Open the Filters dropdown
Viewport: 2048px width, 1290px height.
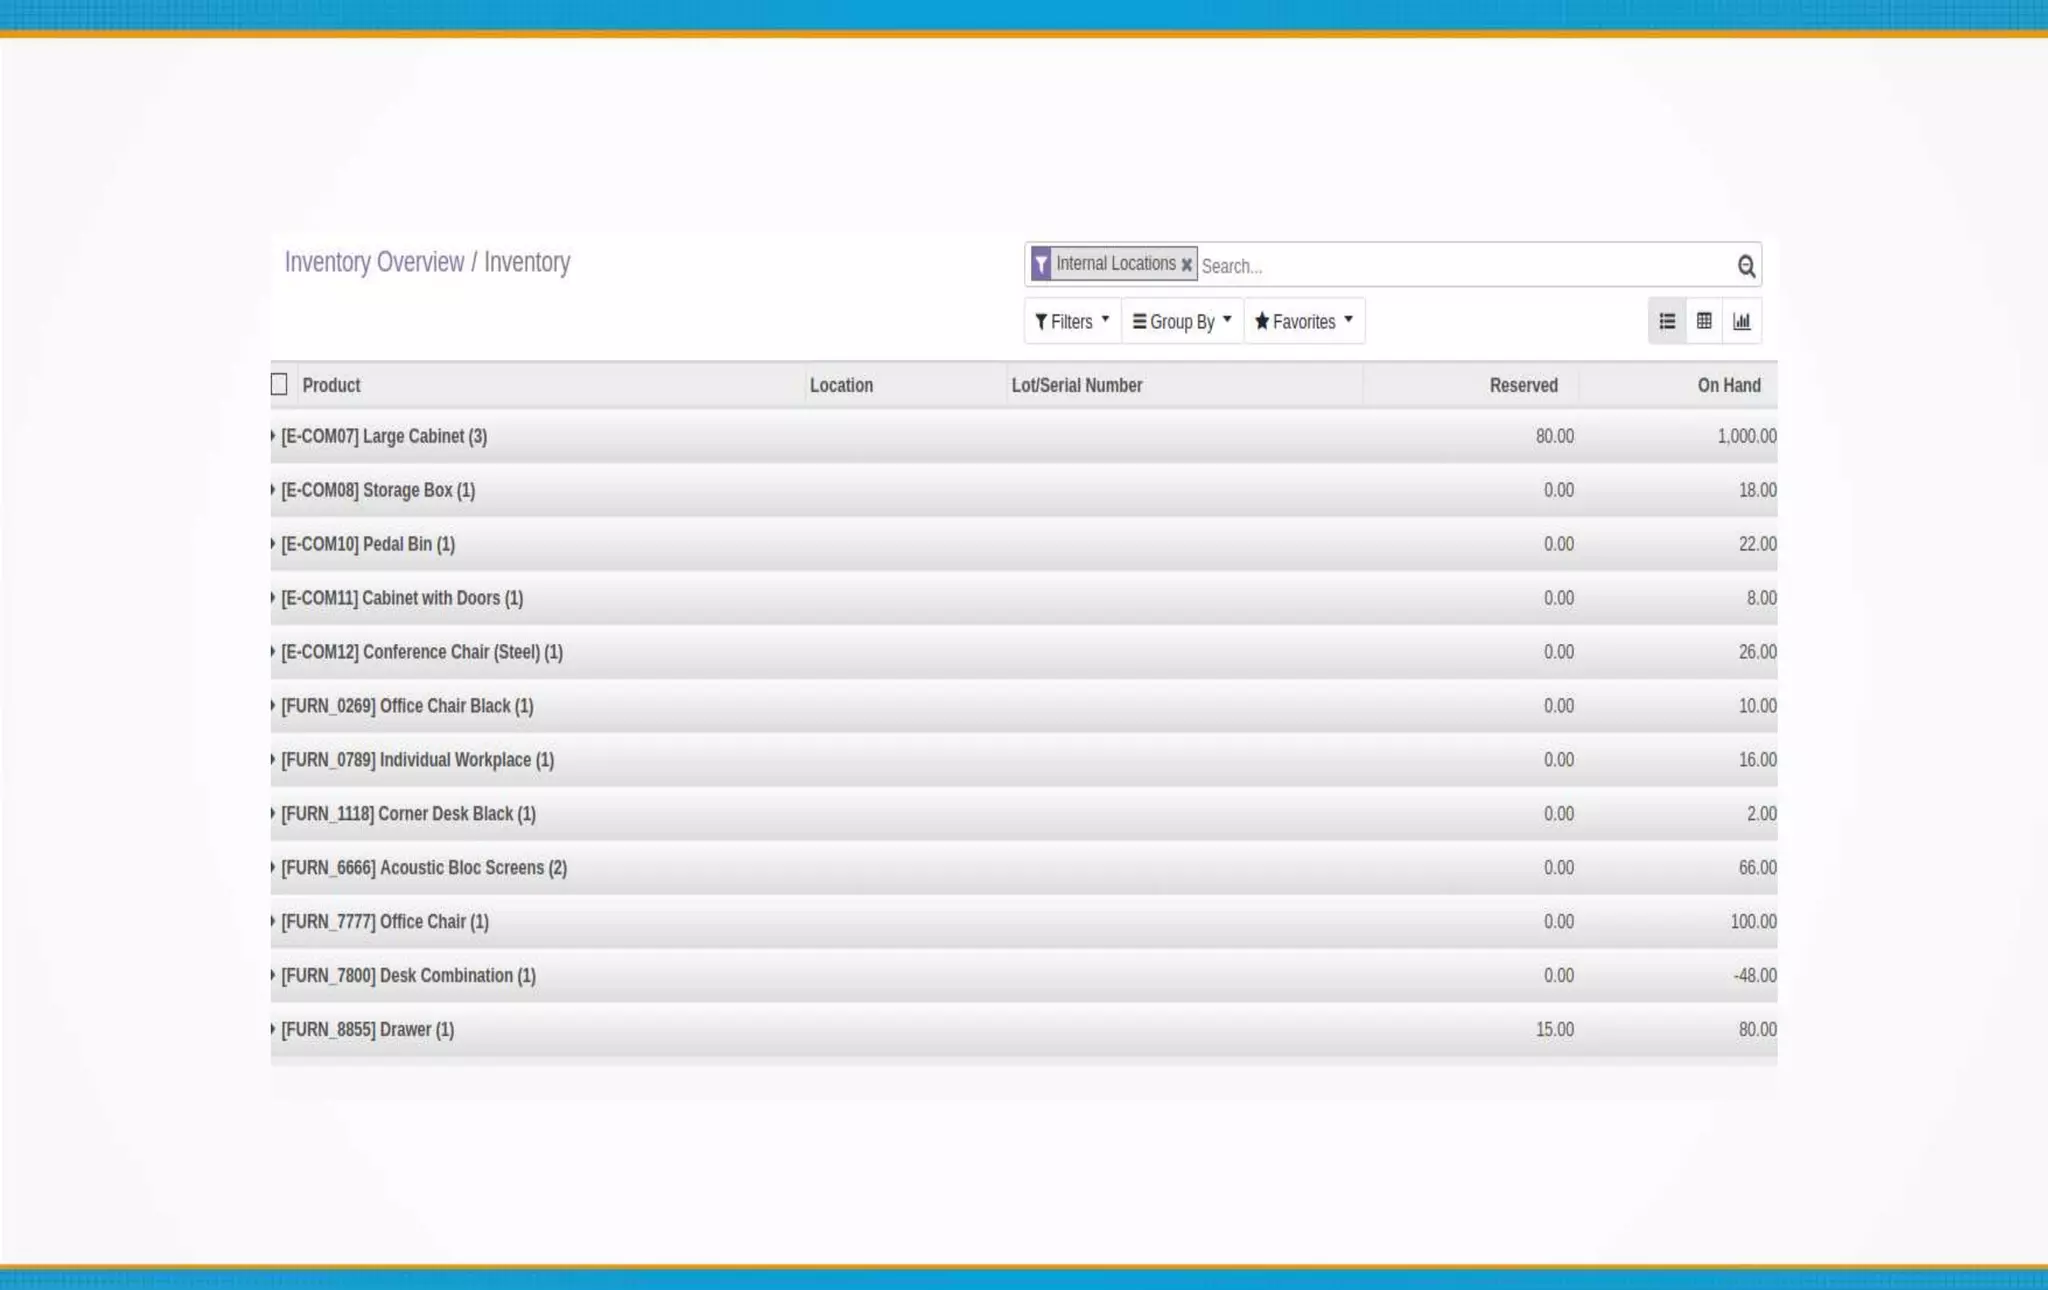coord(1072,321)
